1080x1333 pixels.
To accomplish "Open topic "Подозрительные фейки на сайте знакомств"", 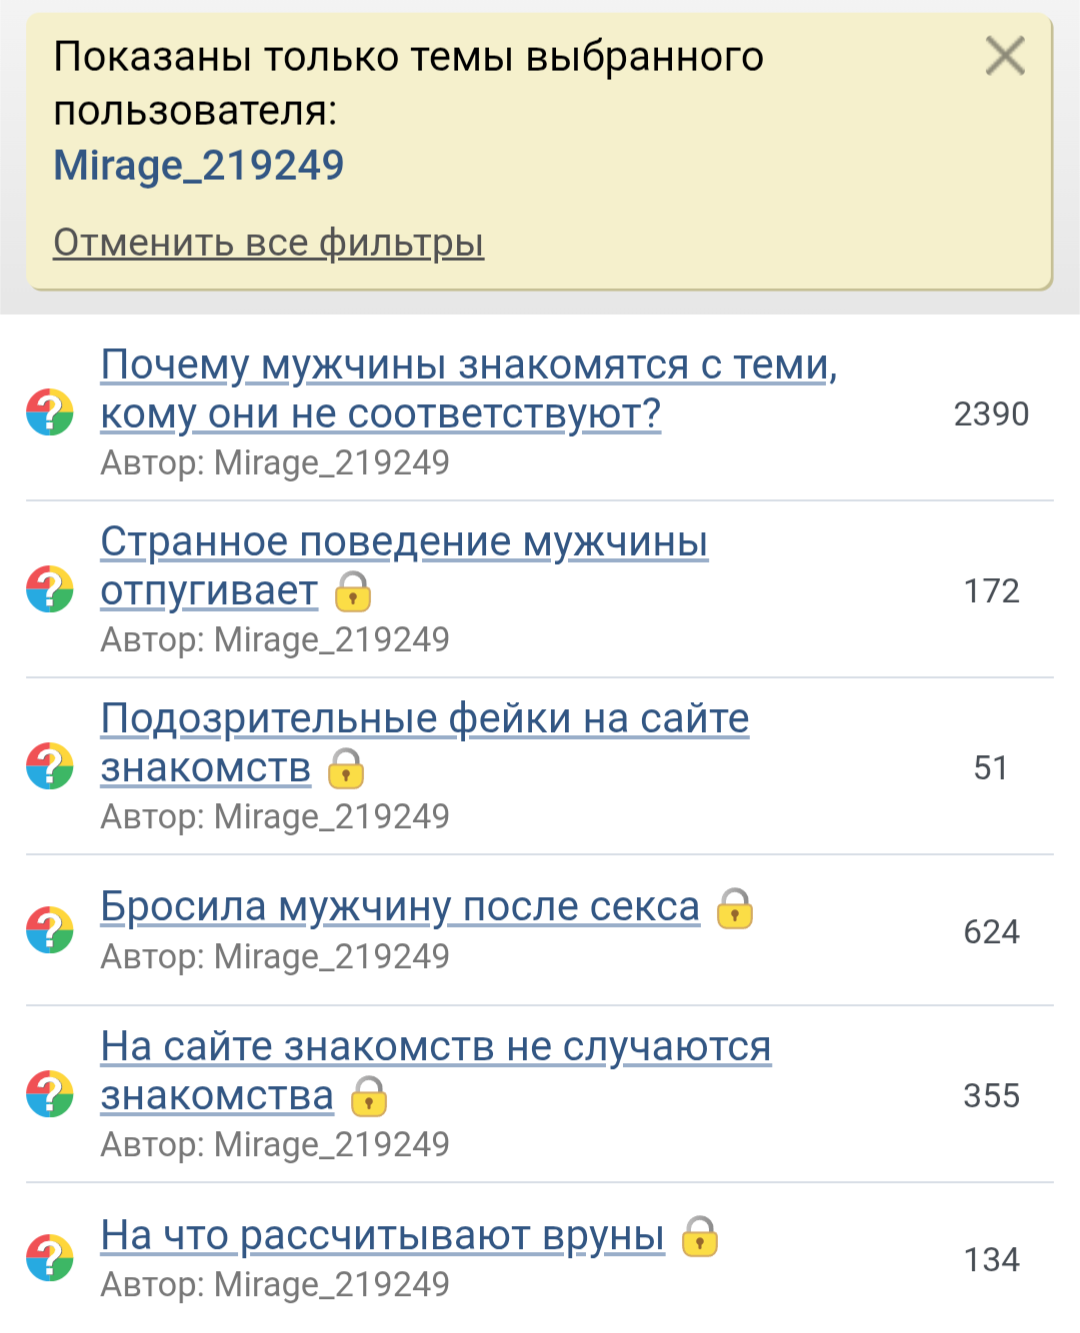I will (x=424, y=720).
